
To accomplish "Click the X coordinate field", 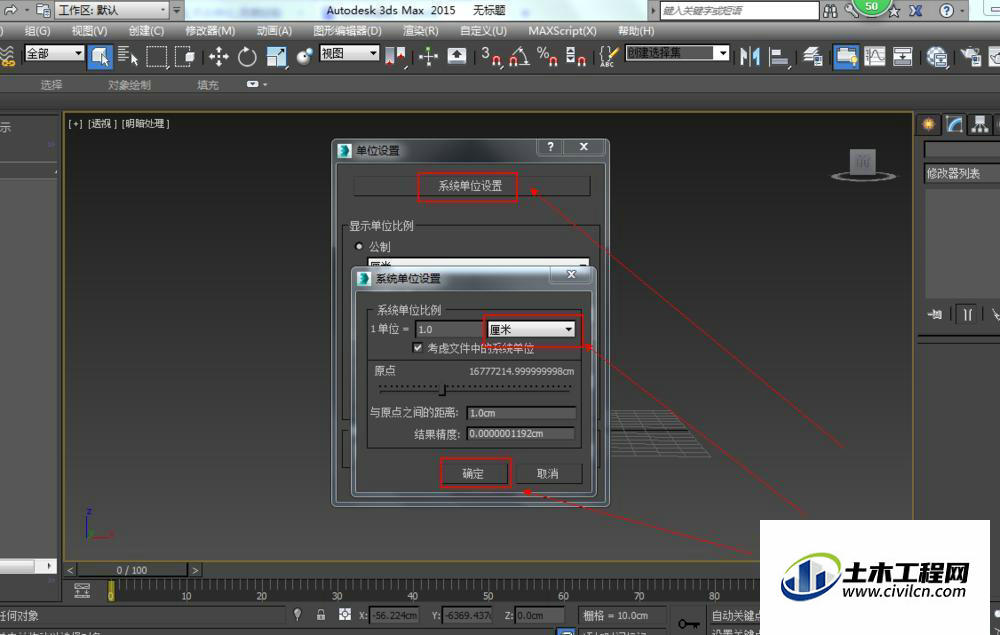I will pyautogui.click(x=394, y=615).
